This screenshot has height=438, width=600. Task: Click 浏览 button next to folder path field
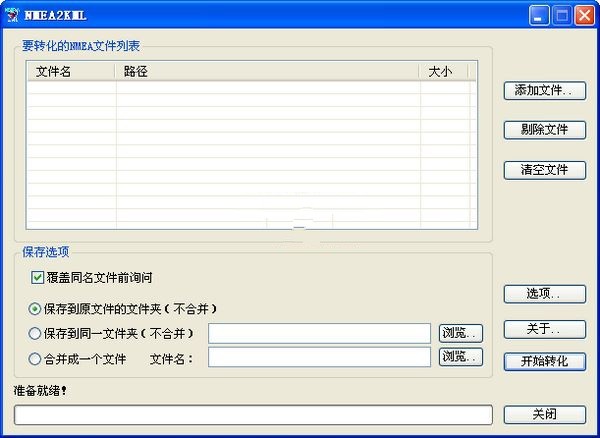461,334
